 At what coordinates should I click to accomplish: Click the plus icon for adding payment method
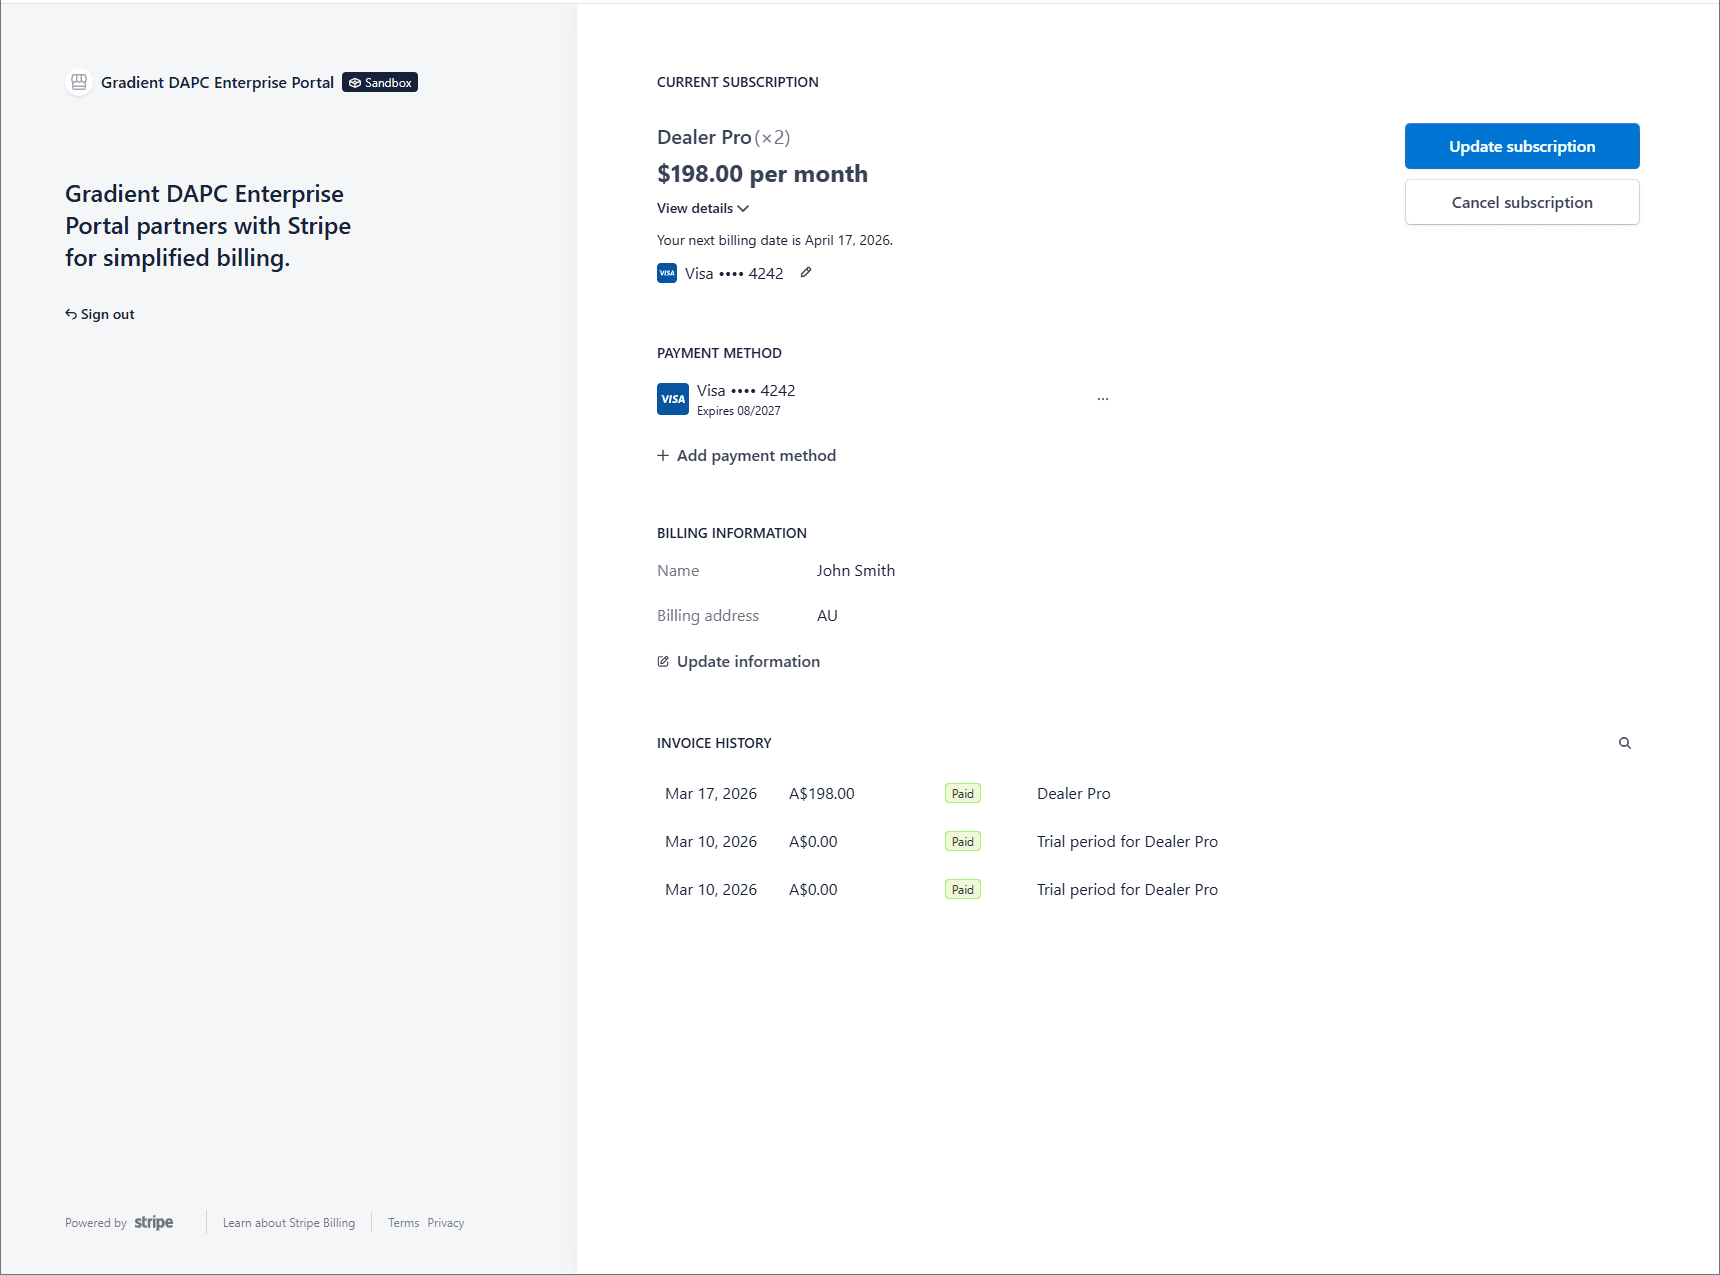pos(663,455)
